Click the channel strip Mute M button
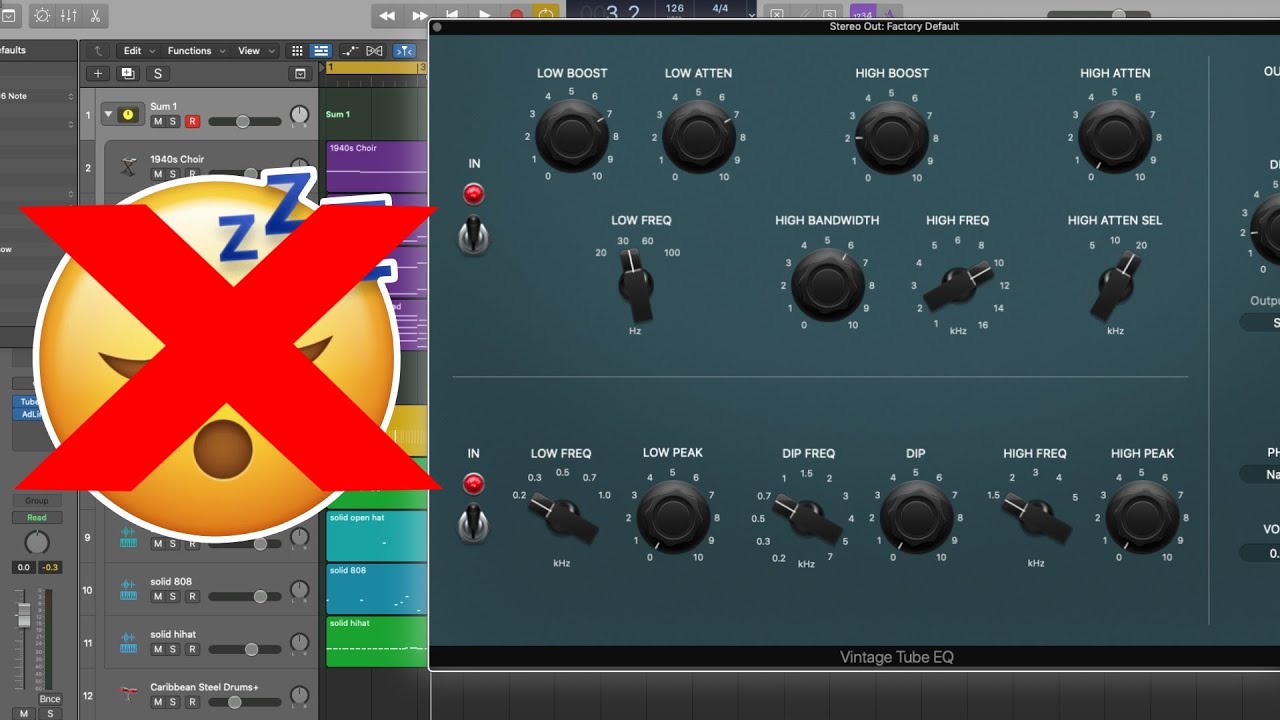This screenshot has width=1280, height=720. point(22,713)
